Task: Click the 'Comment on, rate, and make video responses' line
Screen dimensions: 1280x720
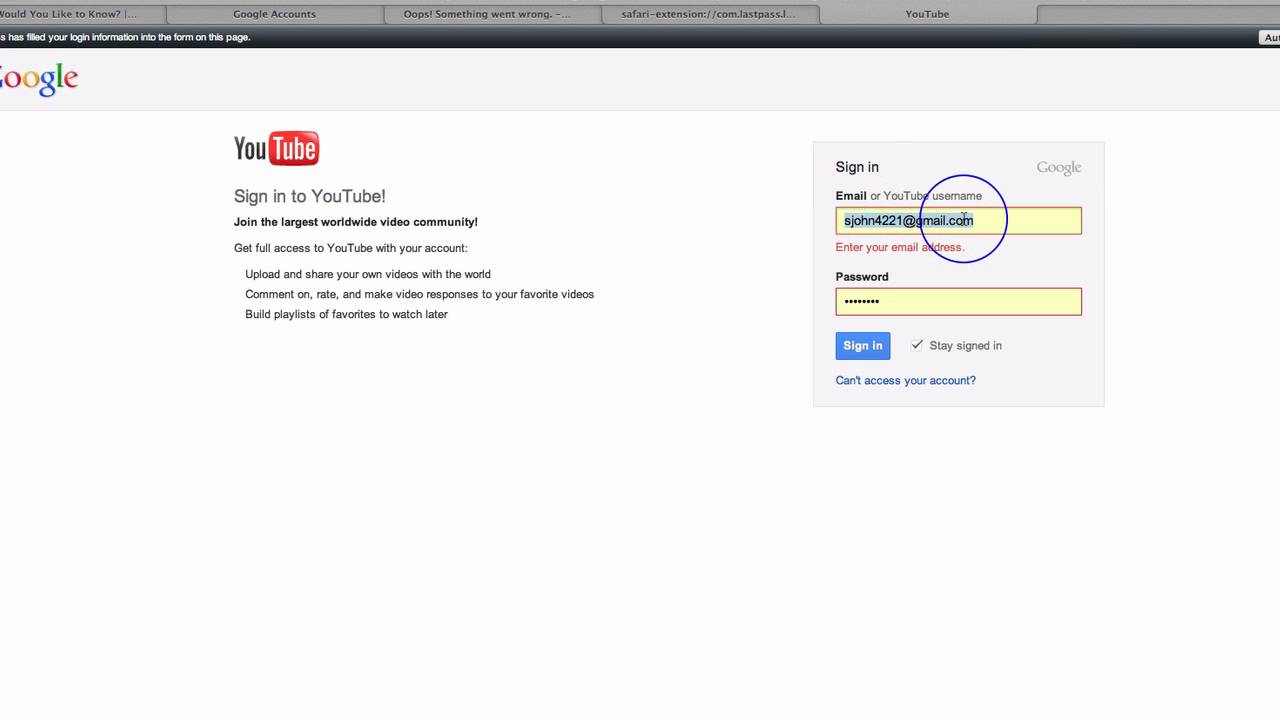Action: (419, 294)
